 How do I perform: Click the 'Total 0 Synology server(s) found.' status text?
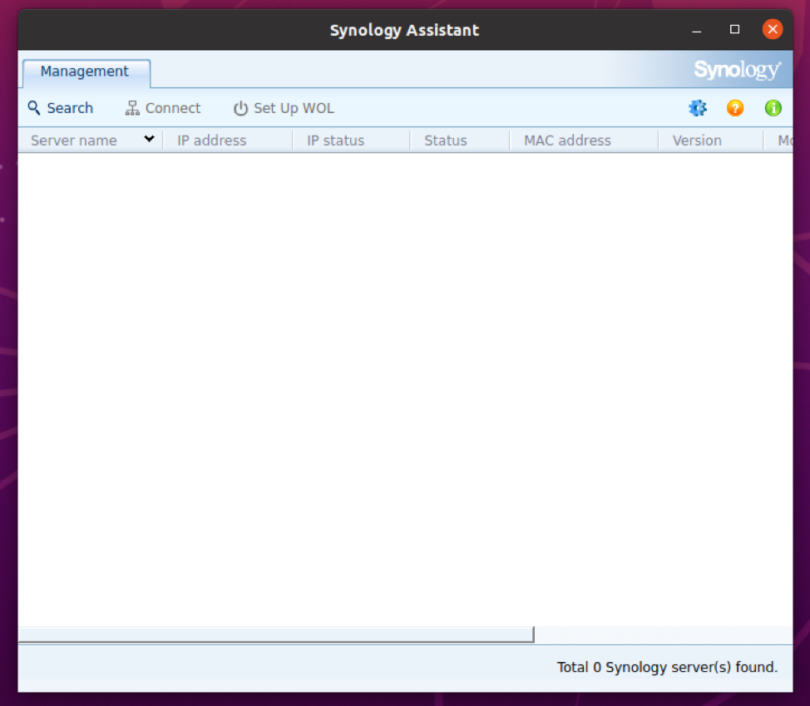[x=667, y=667]
